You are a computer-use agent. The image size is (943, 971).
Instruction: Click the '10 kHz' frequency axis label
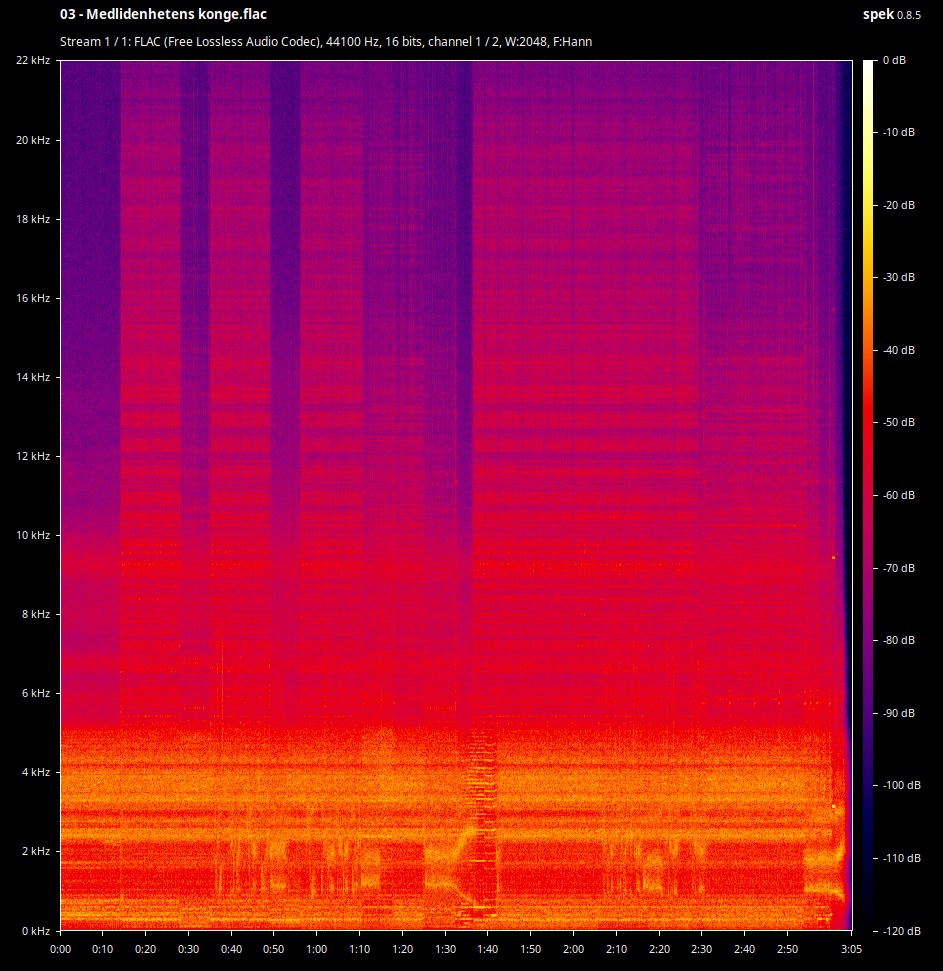[33, 535]
